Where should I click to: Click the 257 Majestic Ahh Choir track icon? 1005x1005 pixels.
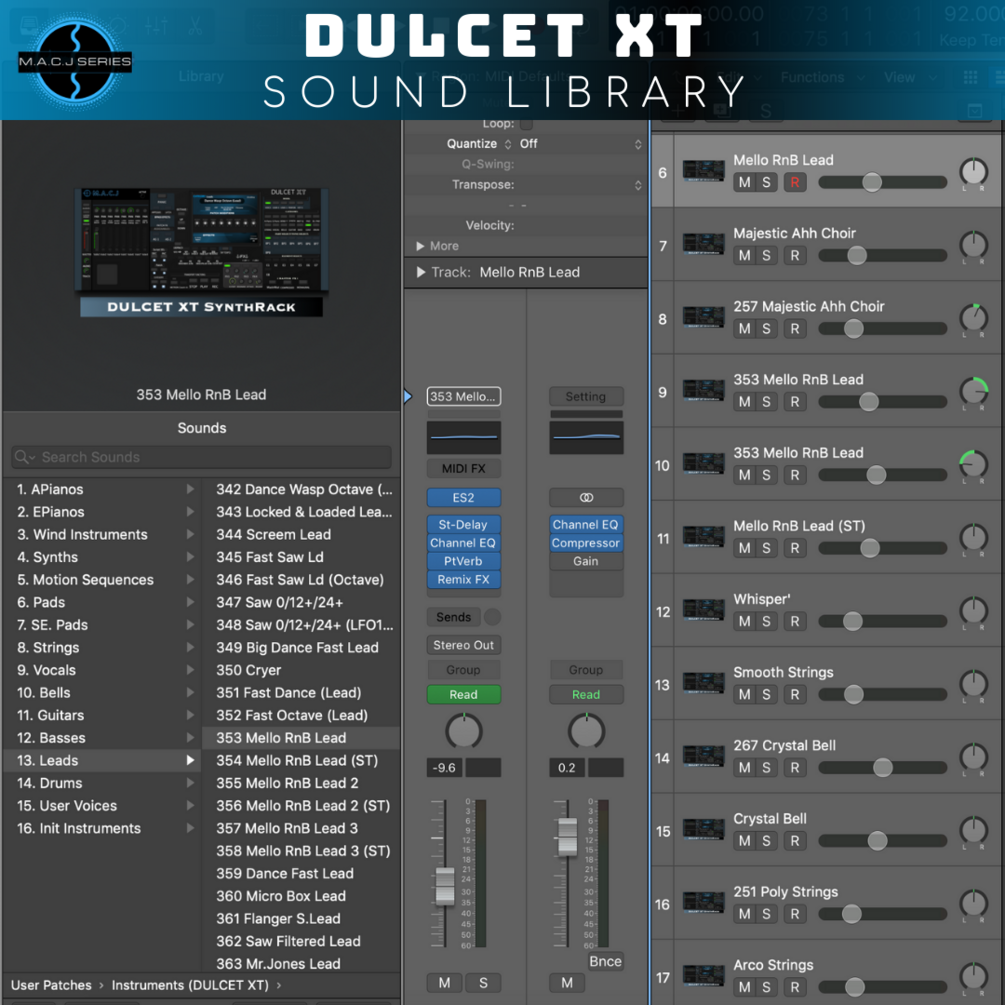[703, 317]
